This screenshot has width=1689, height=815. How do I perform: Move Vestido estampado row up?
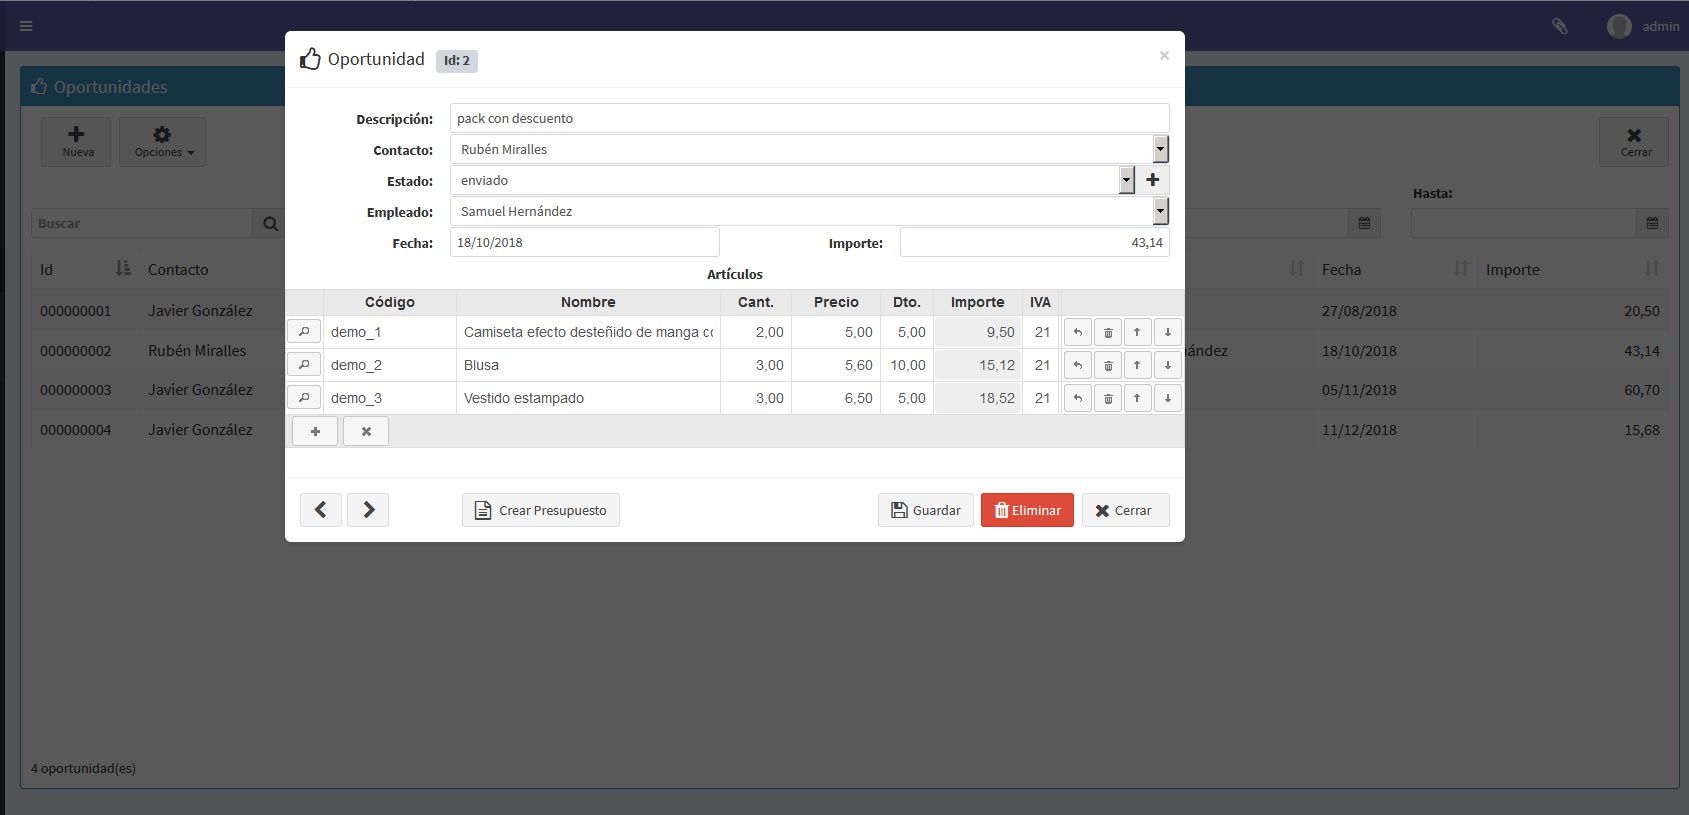point(1137,398)
